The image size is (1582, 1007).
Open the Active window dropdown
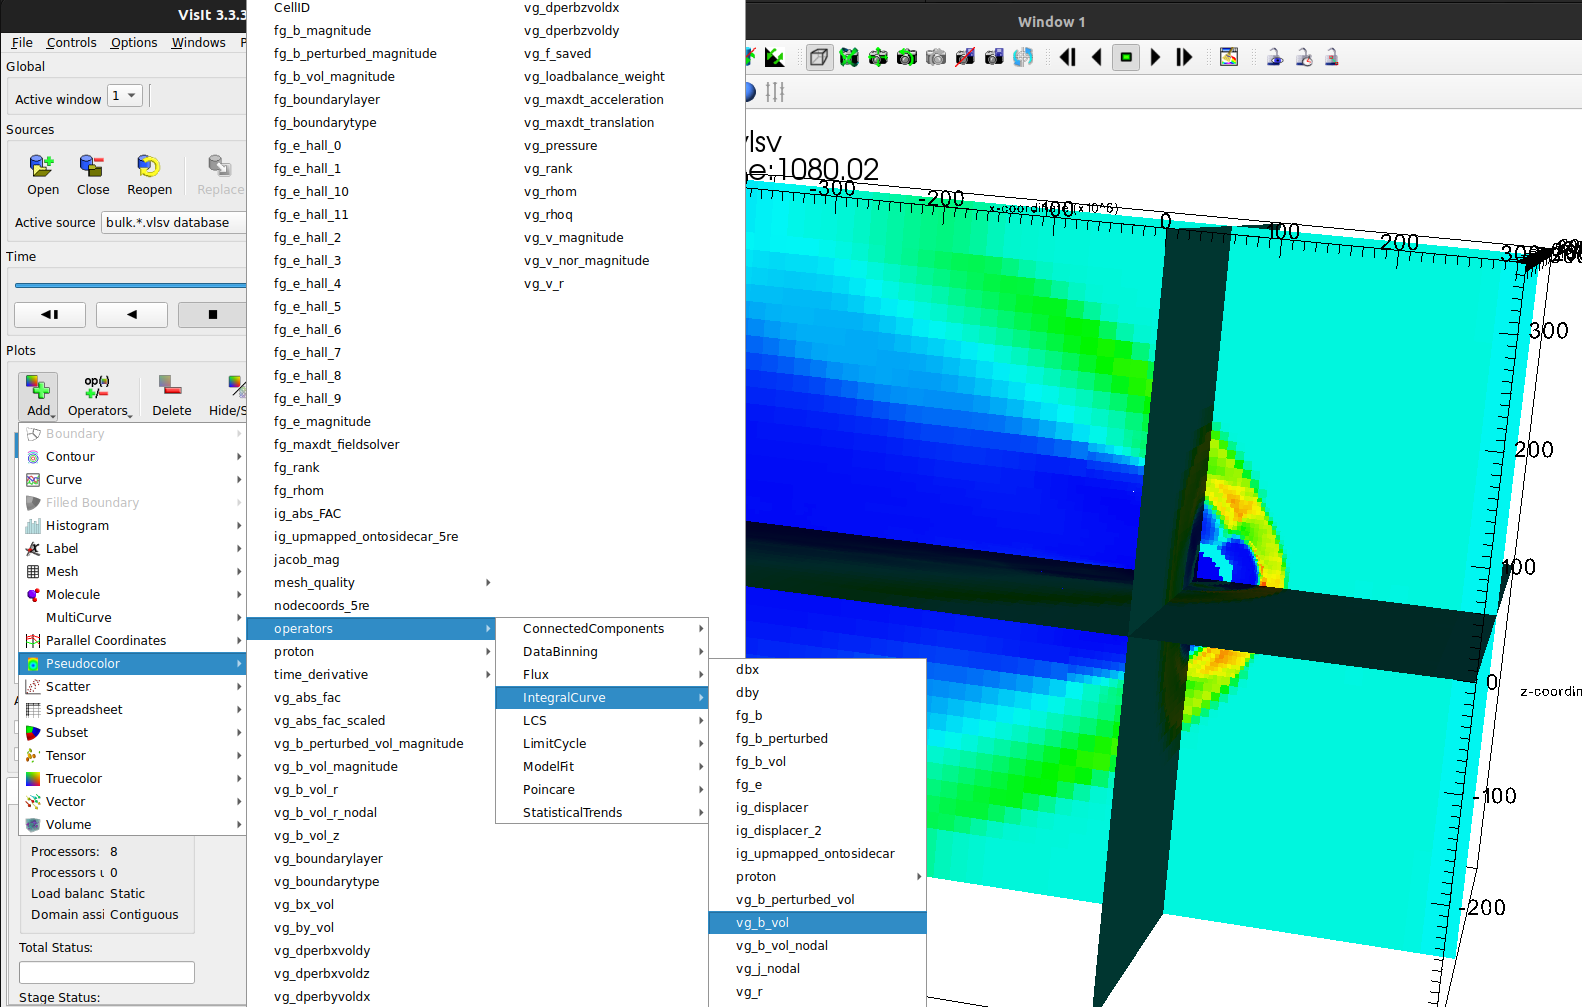click(x=125, y=96)
